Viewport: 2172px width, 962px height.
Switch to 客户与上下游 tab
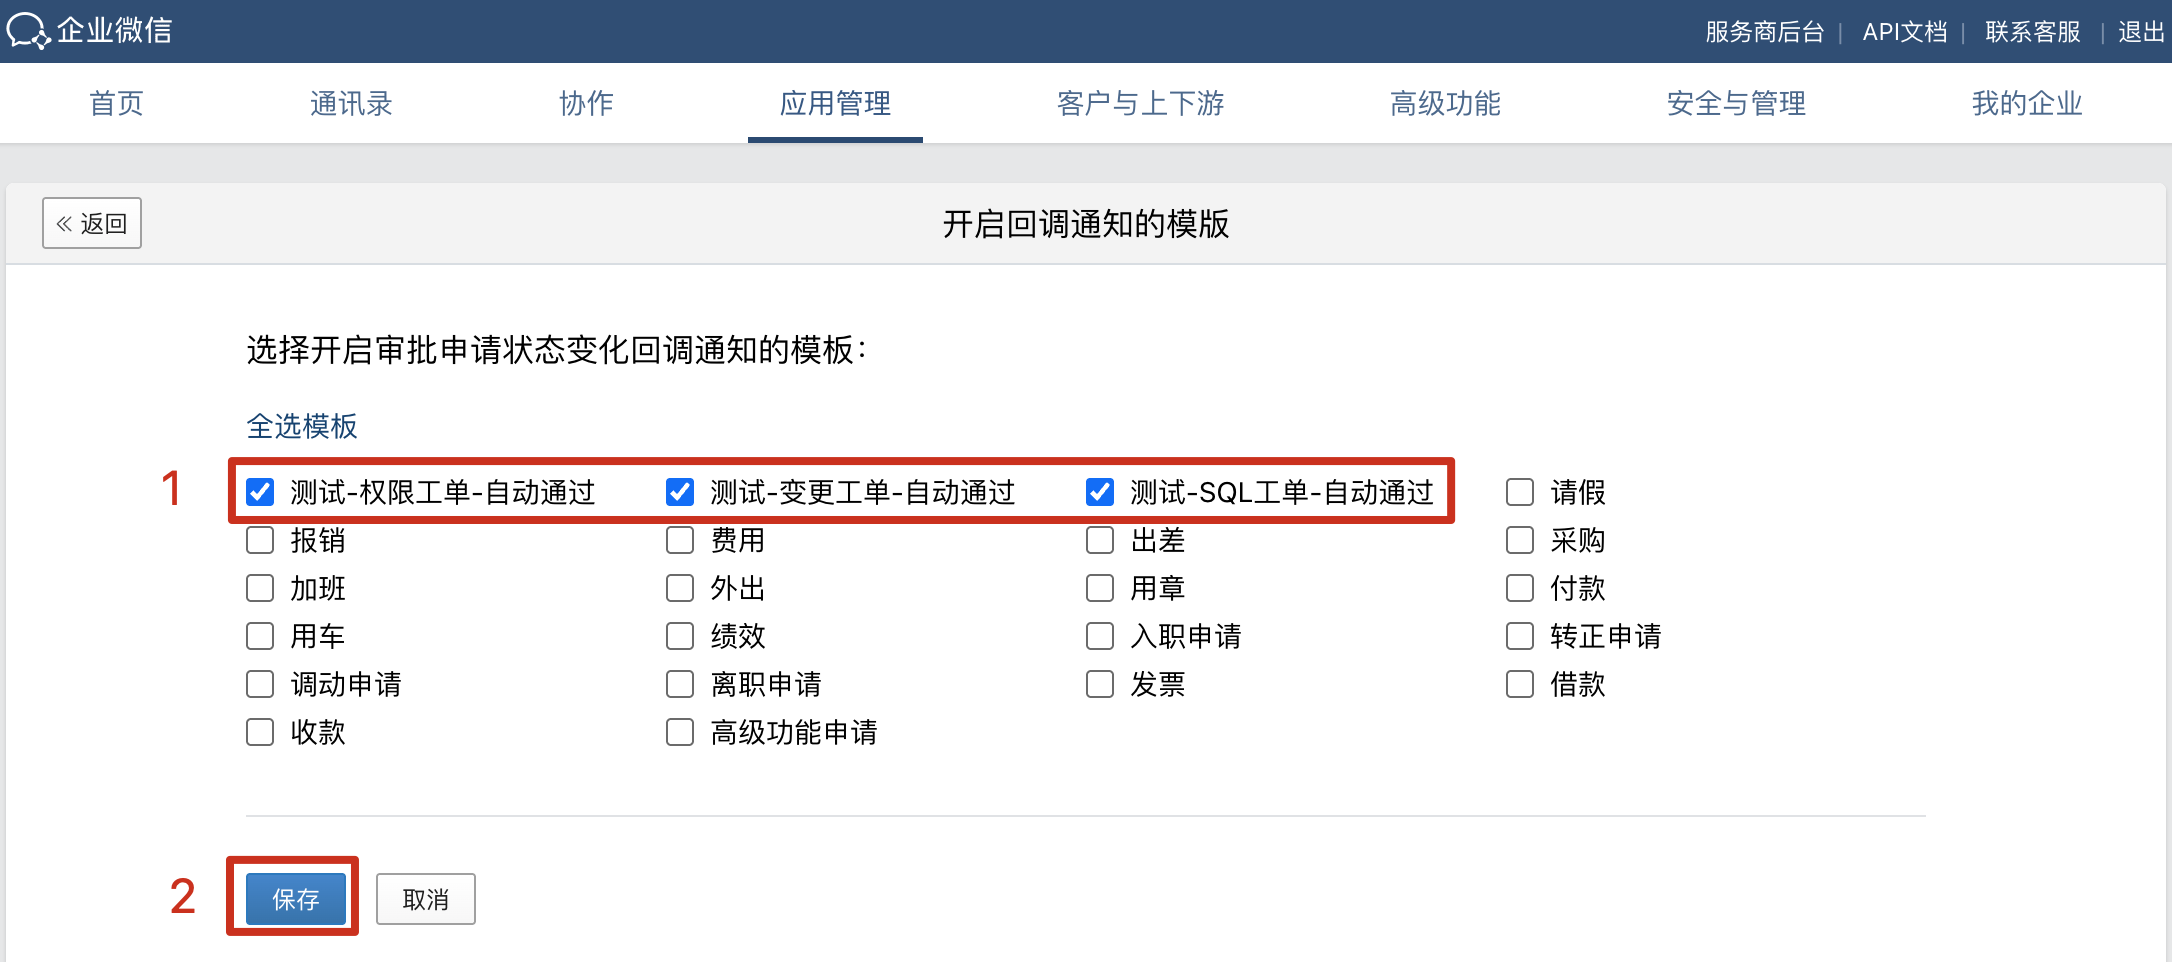[x=1140, y=103]
